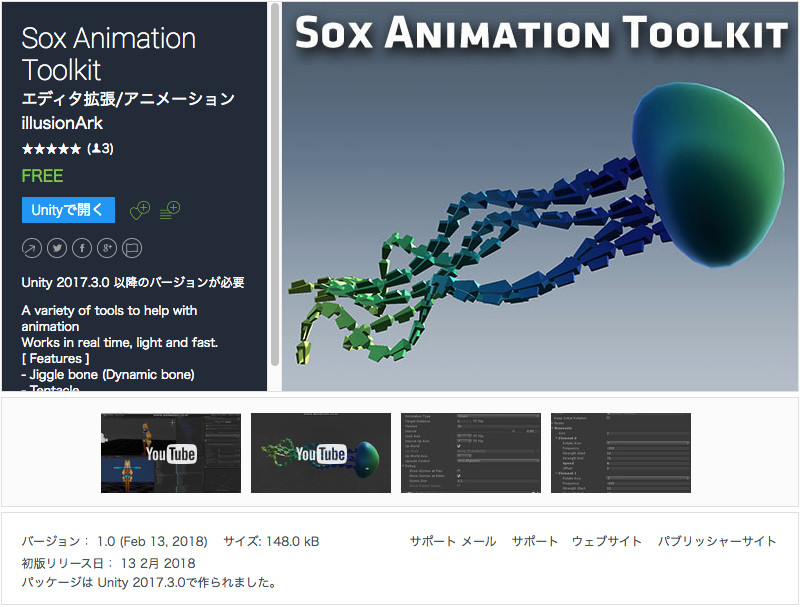Open fourth Element settings screenshot thumbnail
Image resolution: width=802 pixels, height=607 pixels.
pos(621,453)
